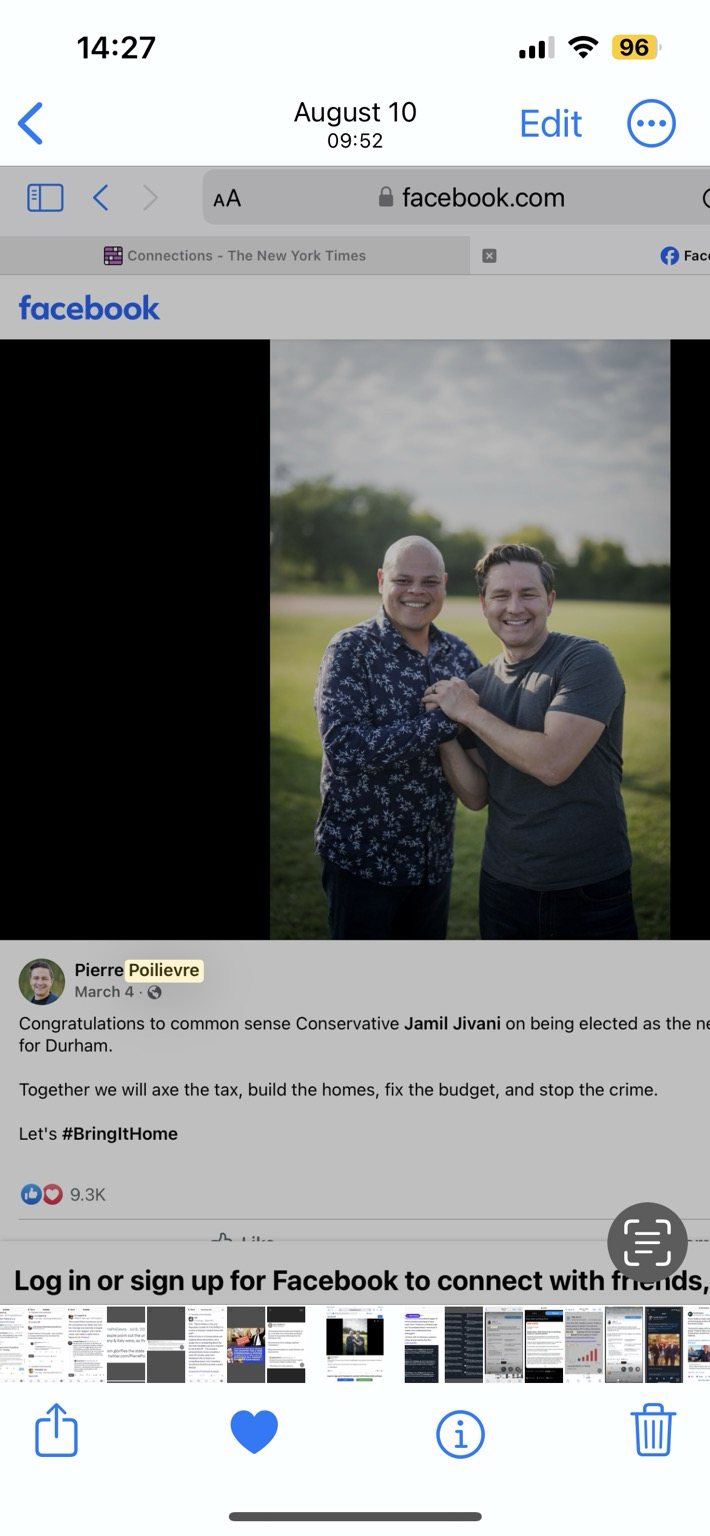Tap the facebook.com address bar
This screenshot has width=710, height=1536.
click(470, 198)
